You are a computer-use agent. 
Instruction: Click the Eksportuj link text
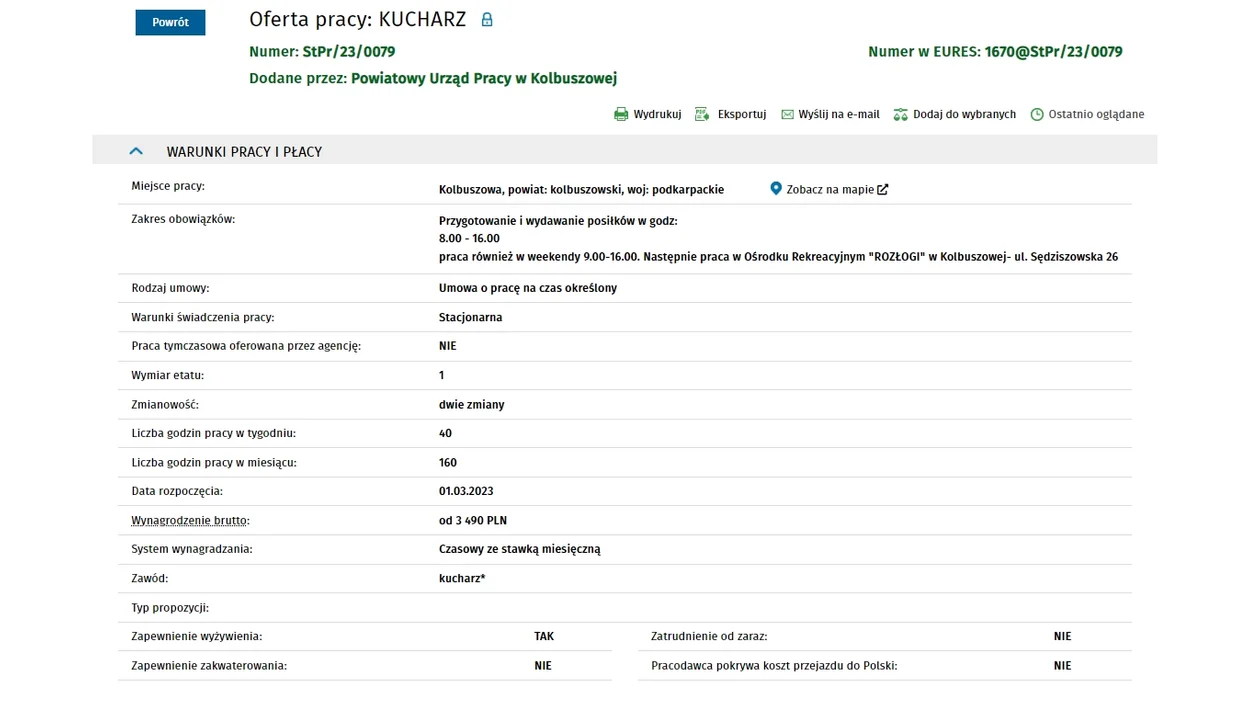tap(742, 114)
